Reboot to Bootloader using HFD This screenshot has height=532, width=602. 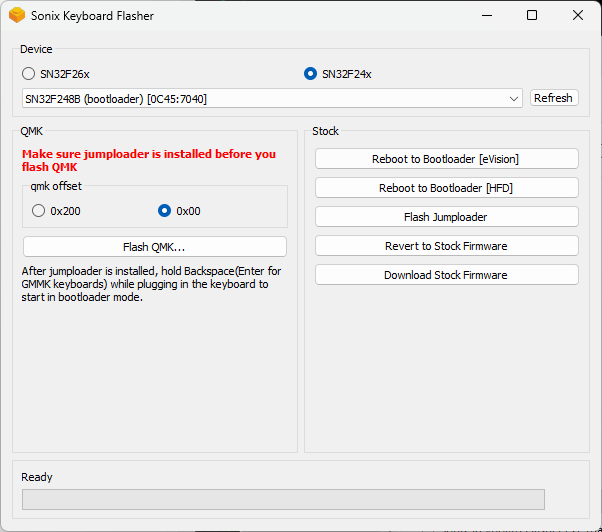447,188
